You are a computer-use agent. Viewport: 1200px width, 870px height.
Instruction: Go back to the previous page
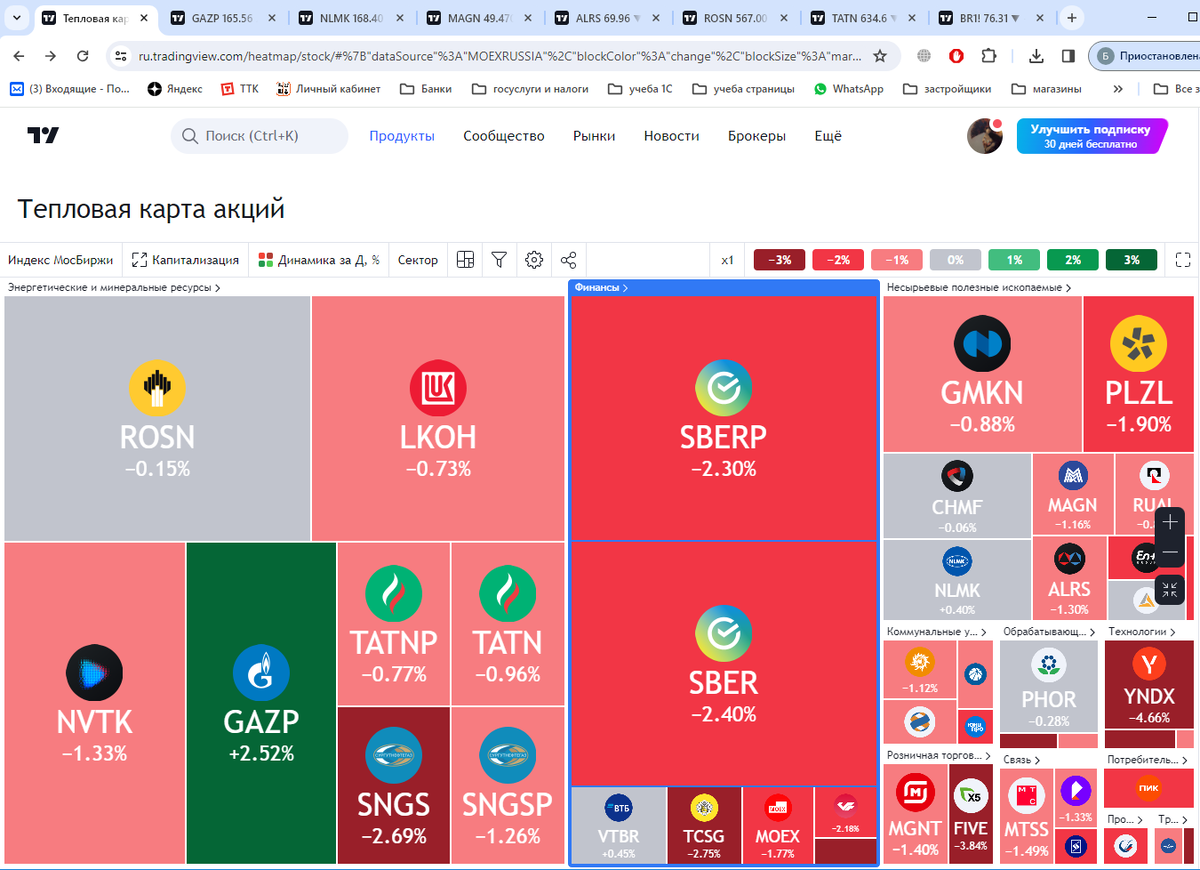(x=21, y=56)
